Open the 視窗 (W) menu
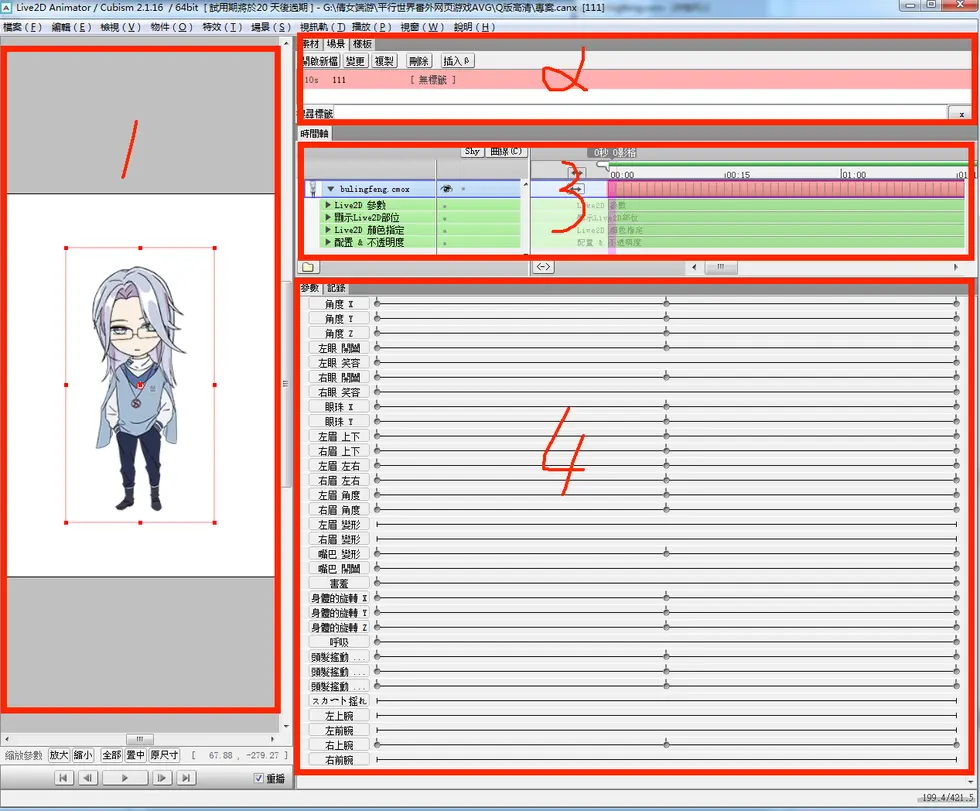 click(x=422, y=27)
